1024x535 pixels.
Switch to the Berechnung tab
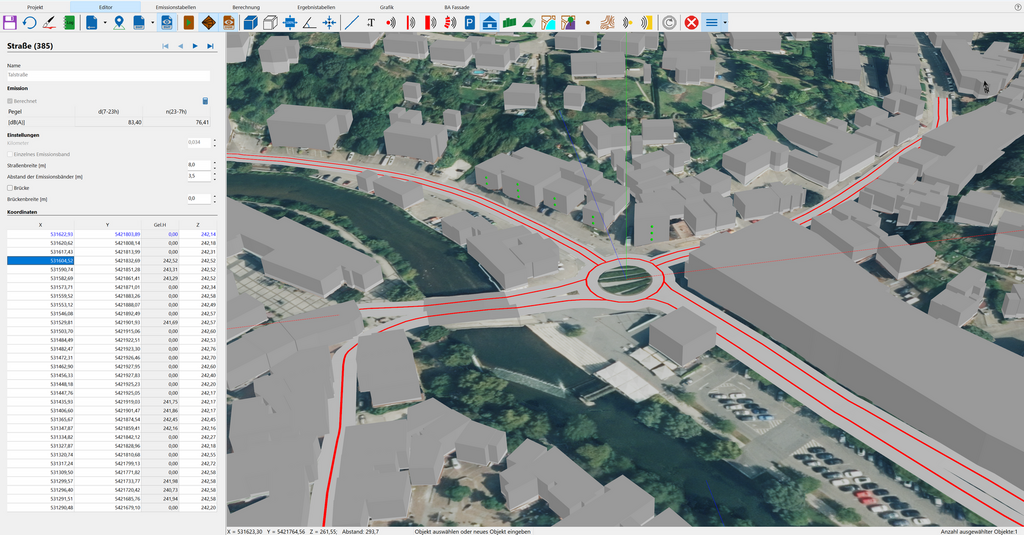click(246, 6)
